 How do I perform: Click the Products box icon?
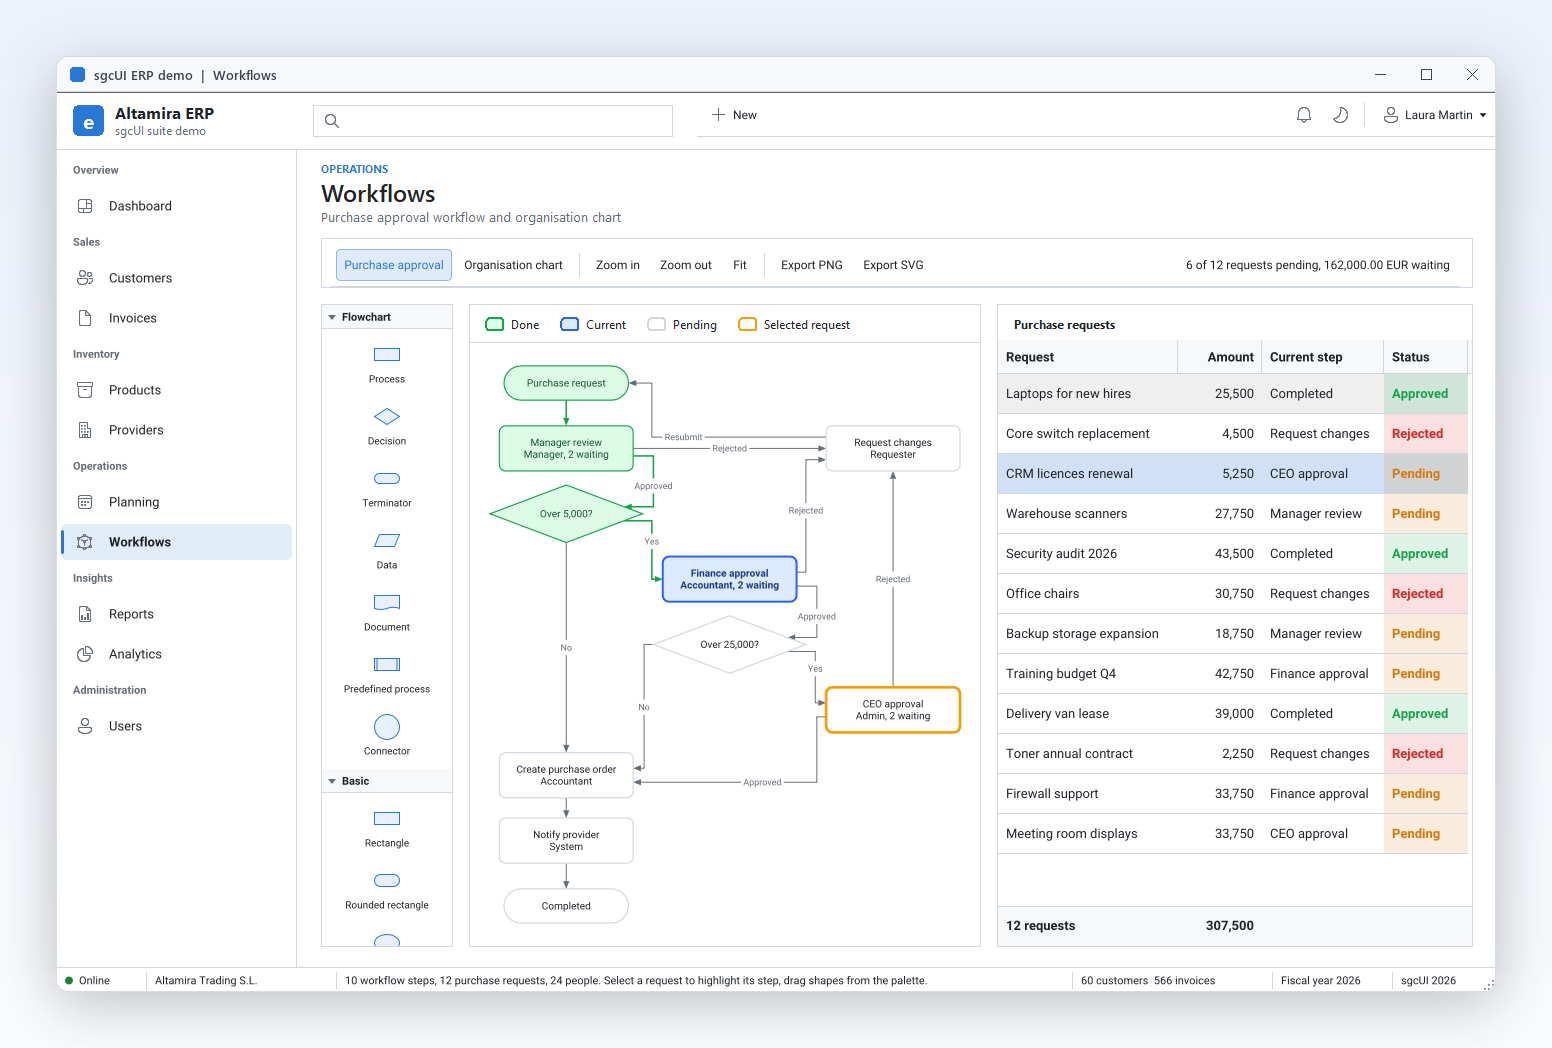pyautogui.click(x=85, y=390)
